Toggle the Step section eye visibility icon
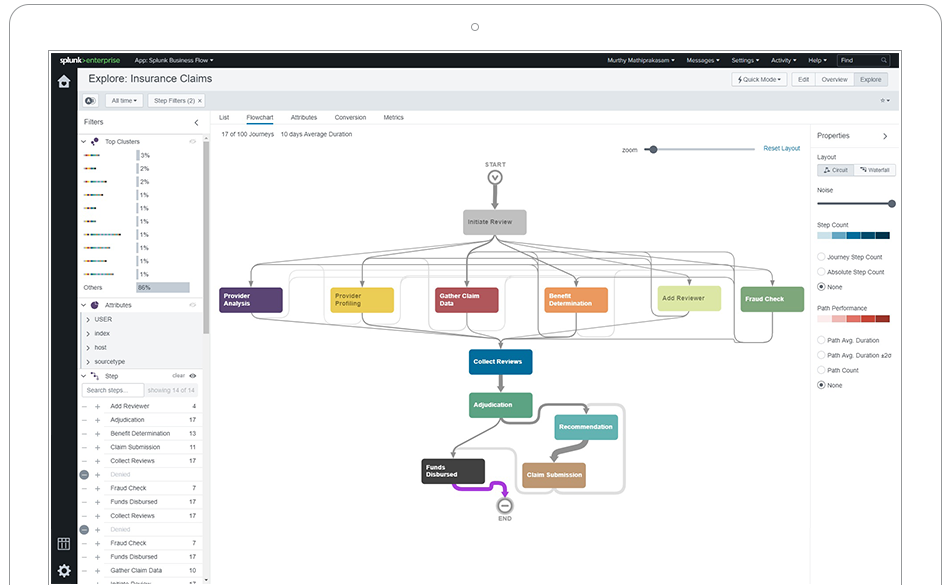 click(x=193, y=376)
